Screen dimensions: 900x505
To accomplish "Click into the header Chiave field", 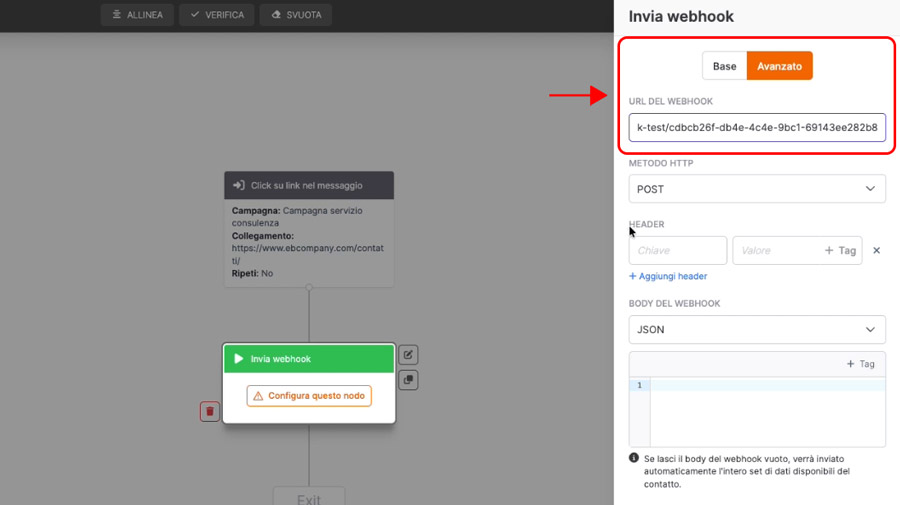I will [677, 250].
